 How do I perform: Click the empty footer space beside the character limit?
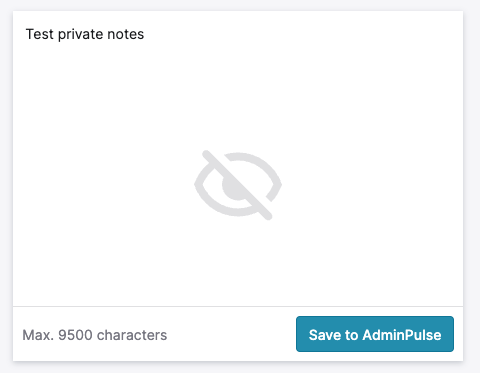(x=231, y=334)
